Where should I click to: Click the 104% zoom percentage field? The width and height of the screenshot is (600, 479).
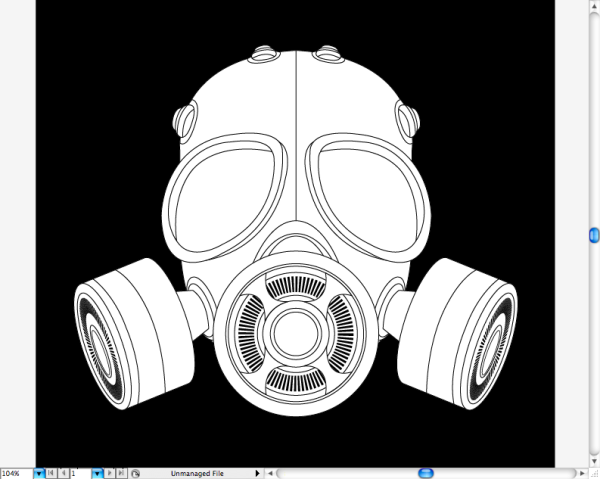16,473
